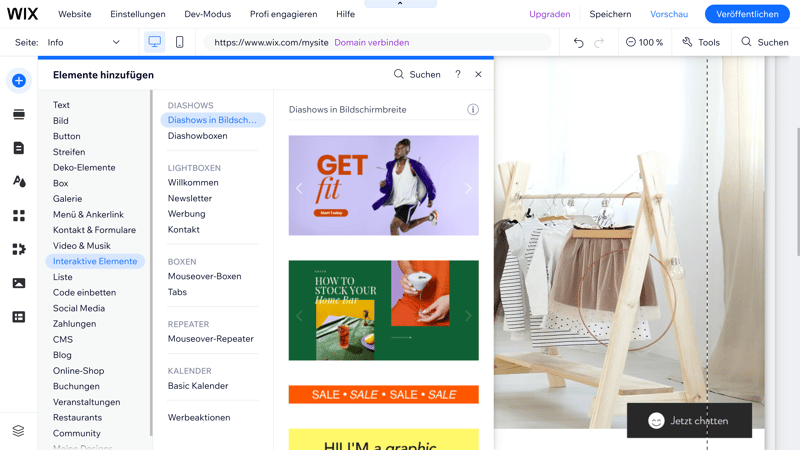This screenshot has height=450, width=800.
Task: Select Bild category
Action: [x=61, y=120]
